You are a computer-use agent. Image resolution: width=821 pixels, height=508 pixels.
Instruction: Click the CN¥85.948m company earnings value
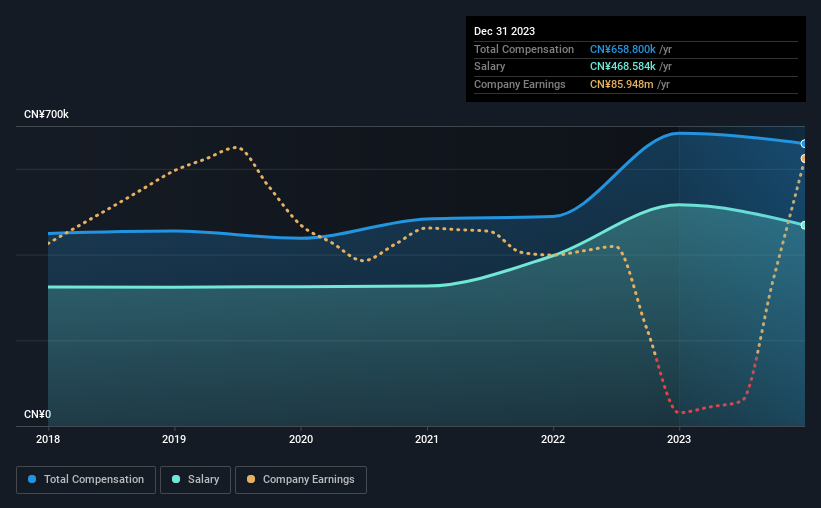[622, 84]
